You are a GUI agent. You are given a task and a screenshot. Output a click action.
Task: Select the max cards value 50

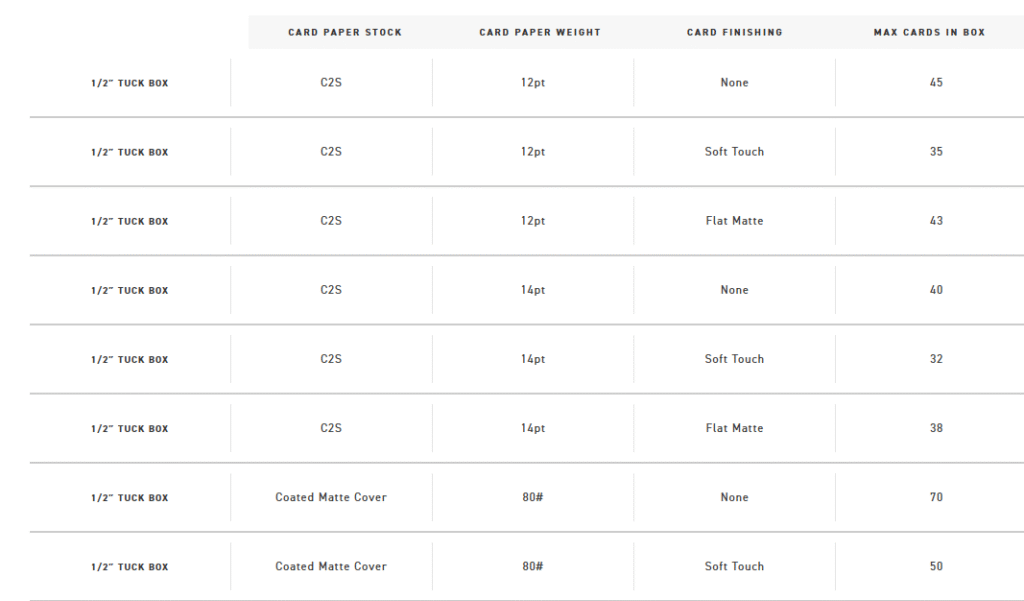click(x=936, y=566)
